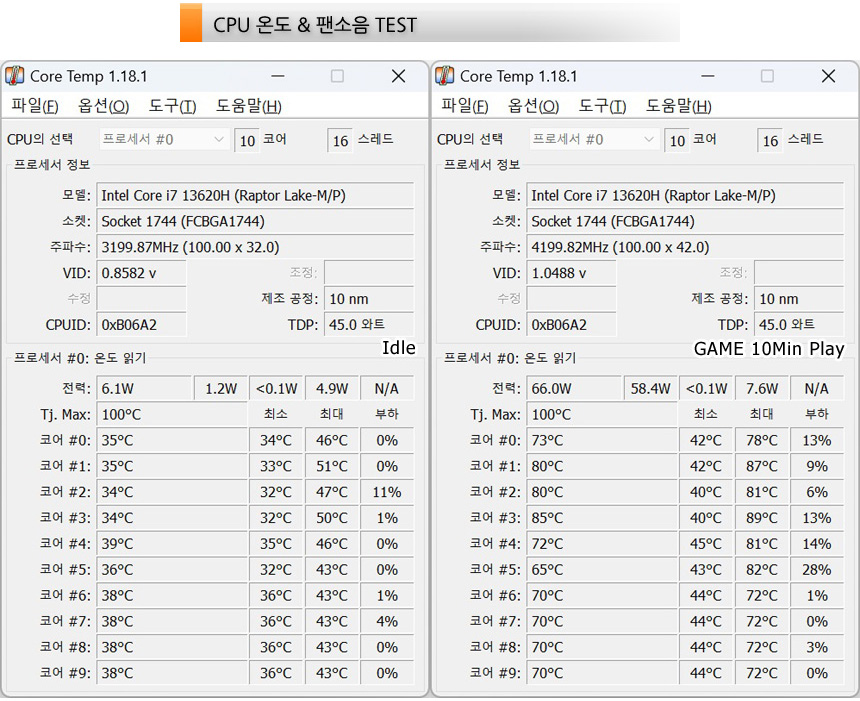
Task: Open 도구 menu in left window
Action: (x=172, y=106)
